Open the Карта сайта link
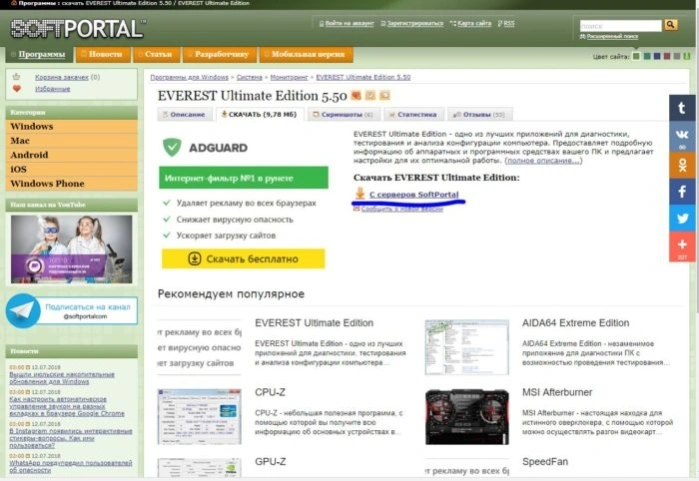 point(474,23)
